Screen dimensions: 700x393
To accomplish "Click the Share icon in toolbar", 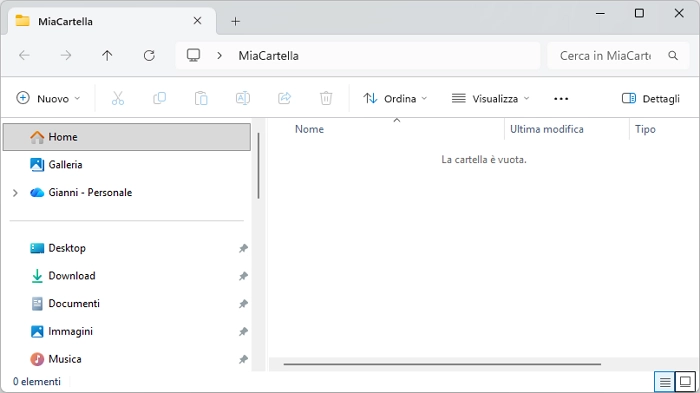I will 284,98.
